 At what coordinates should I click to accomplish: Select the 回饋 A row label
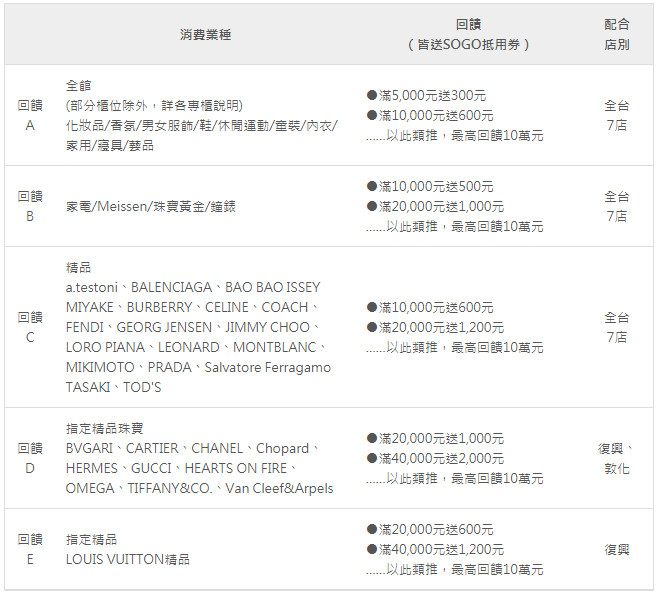[30, 115]
